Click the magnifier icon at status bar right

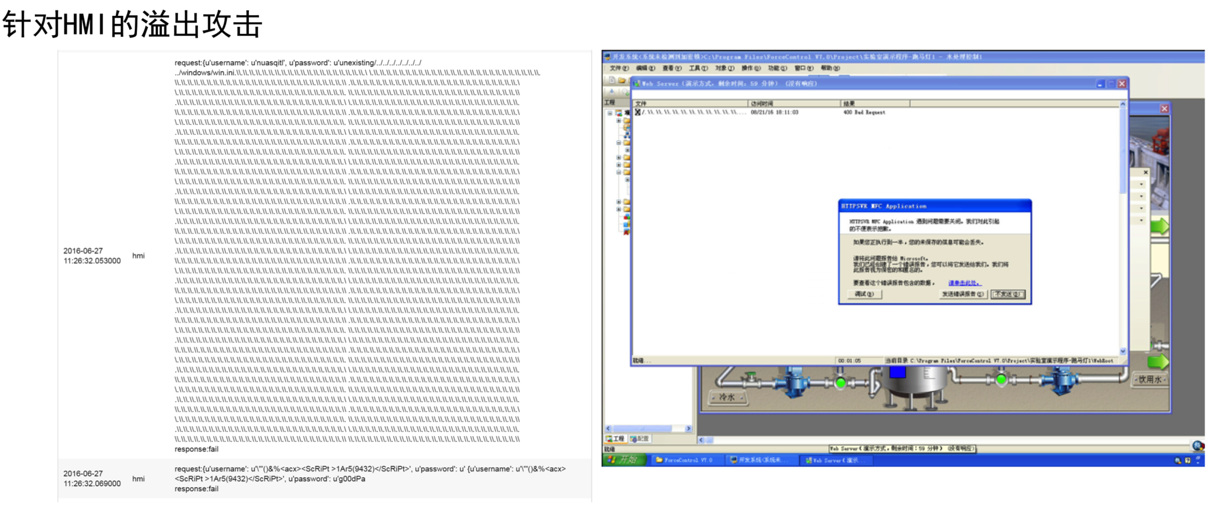tap(1198, 446)
